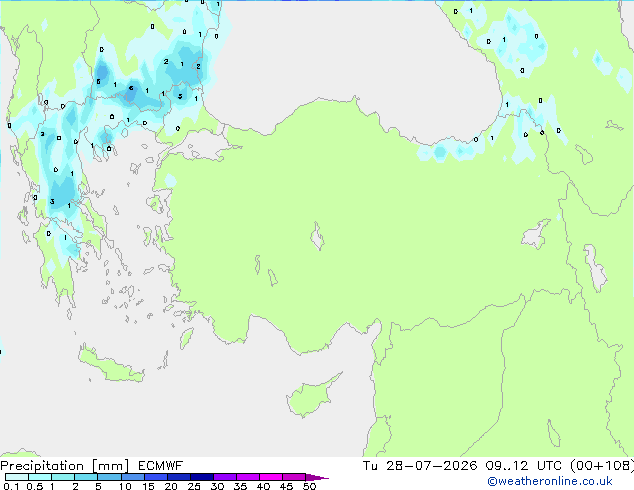This screenshot has height=490, width=634.
Task: Choose the 20–25 mm legend color swatch
Action: pos(178,477)
